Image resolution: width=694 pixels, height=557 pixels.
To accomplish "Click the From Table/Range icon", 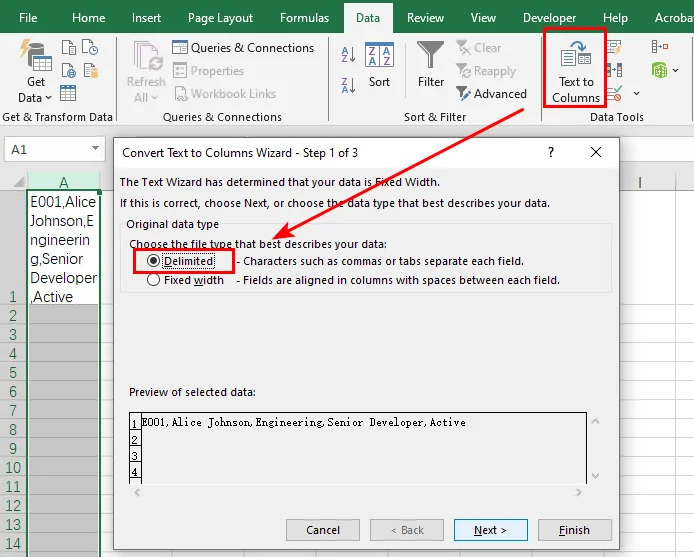I will click(68, 93).
